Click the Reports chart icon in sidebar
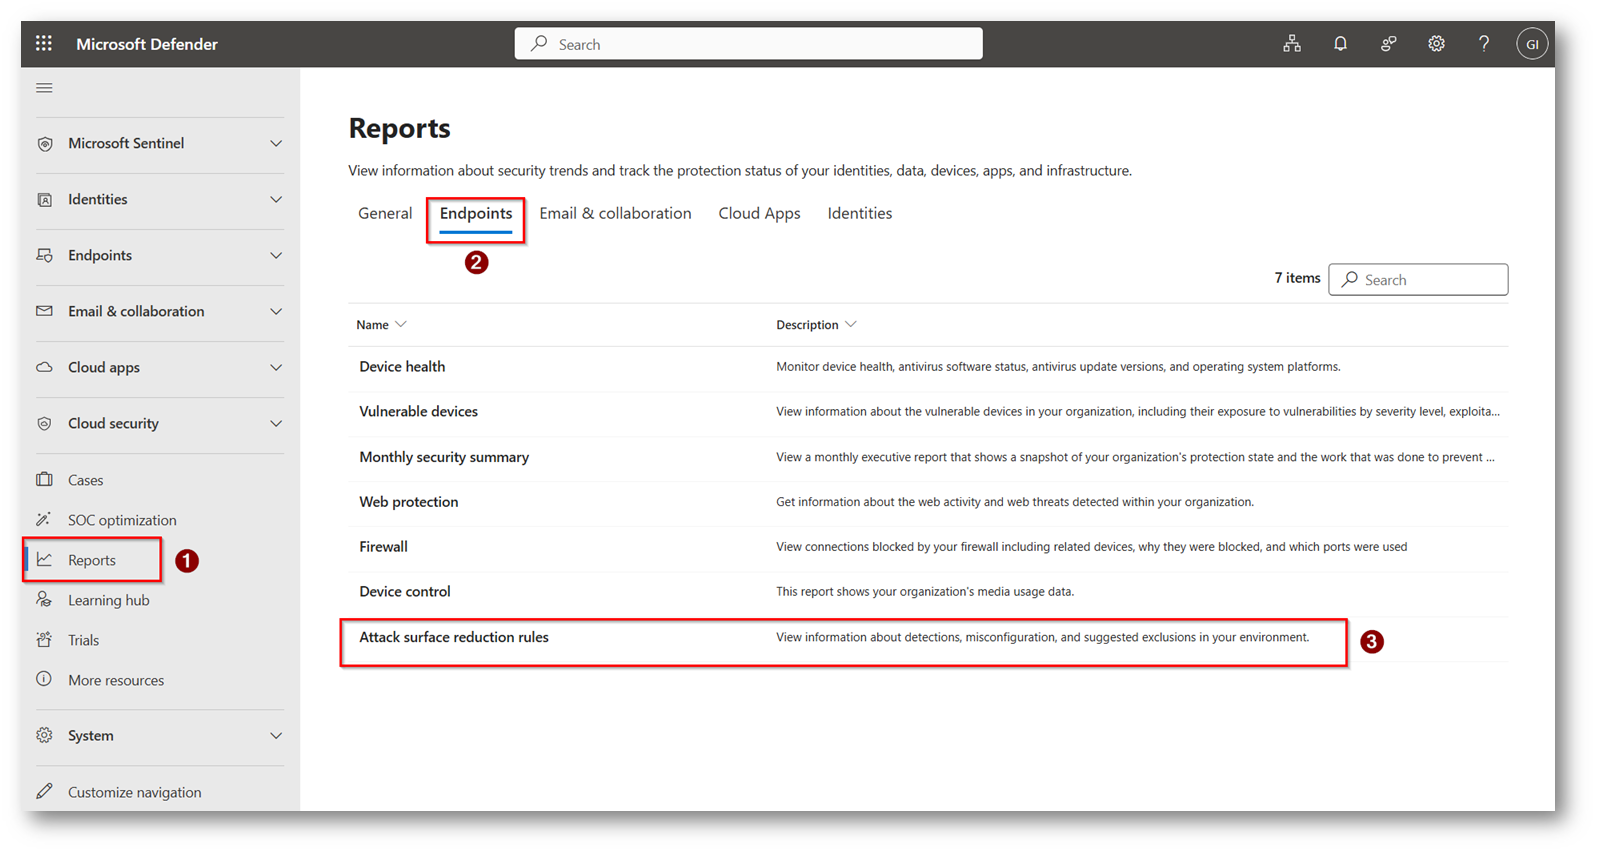 tap(44, 560)
